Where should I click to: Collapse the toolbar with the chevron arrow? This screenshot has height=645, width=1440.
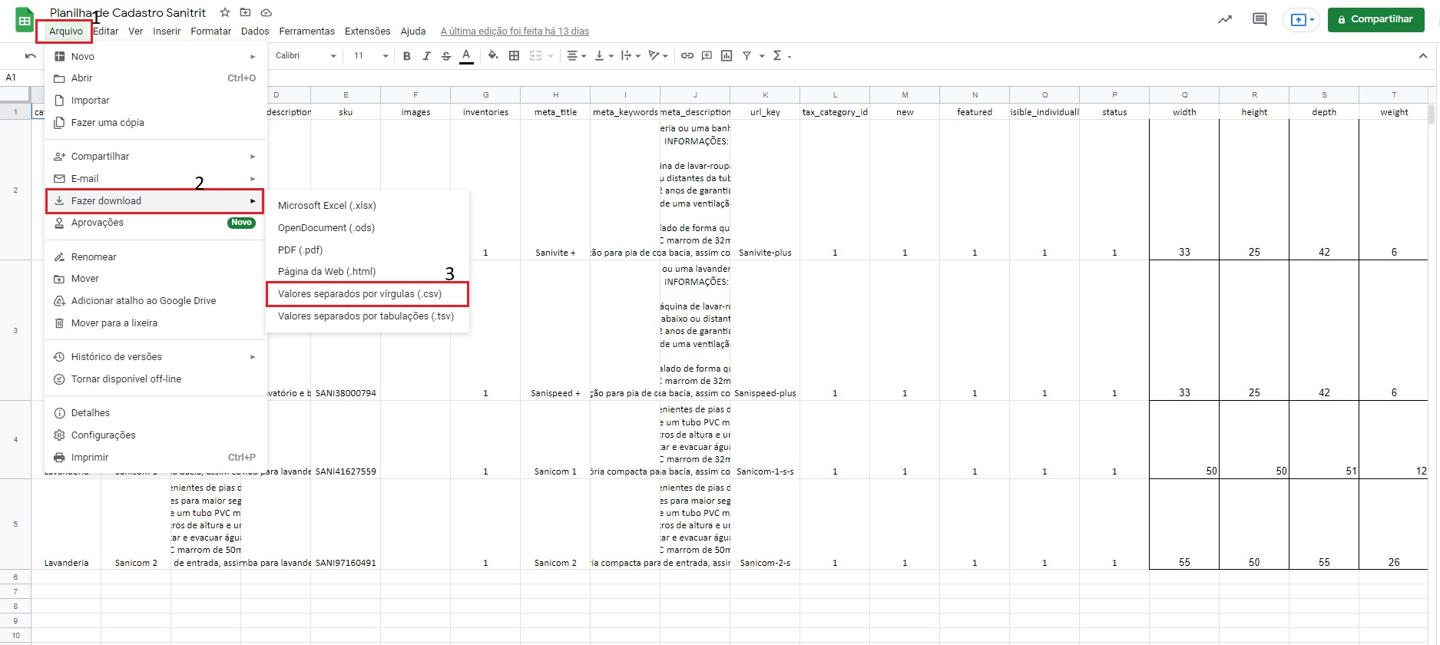coord(1422,56)
